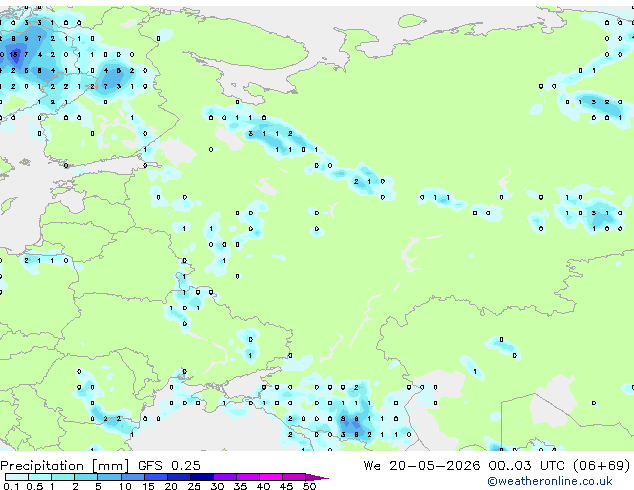Click the "0.5" legend scale label

pos(34,486)
